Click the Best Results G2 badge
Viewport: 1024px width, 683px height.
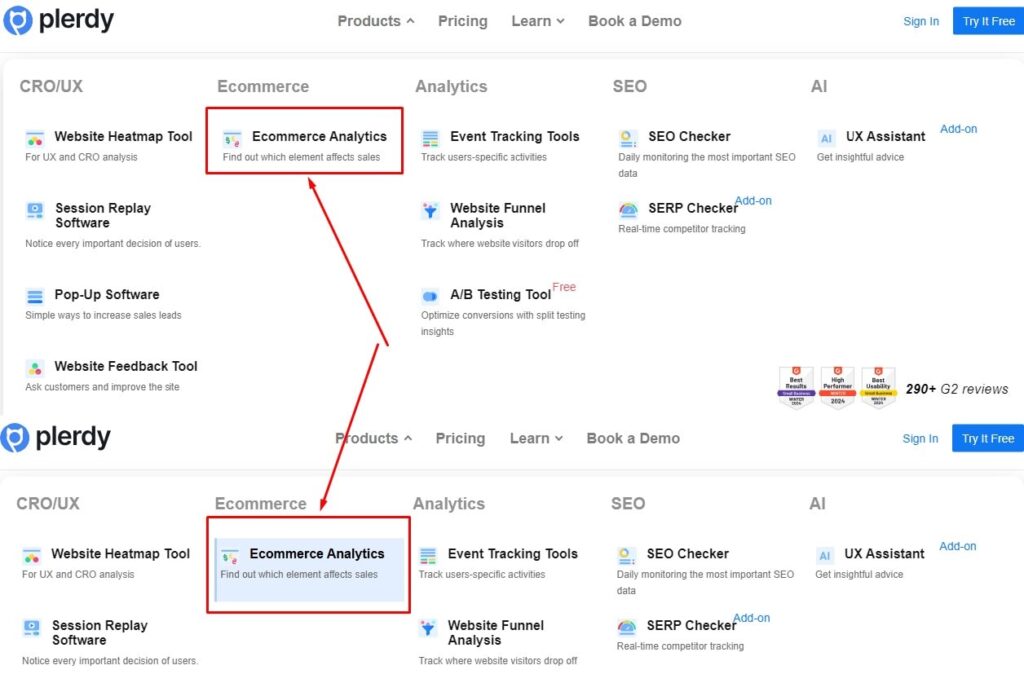796,384
